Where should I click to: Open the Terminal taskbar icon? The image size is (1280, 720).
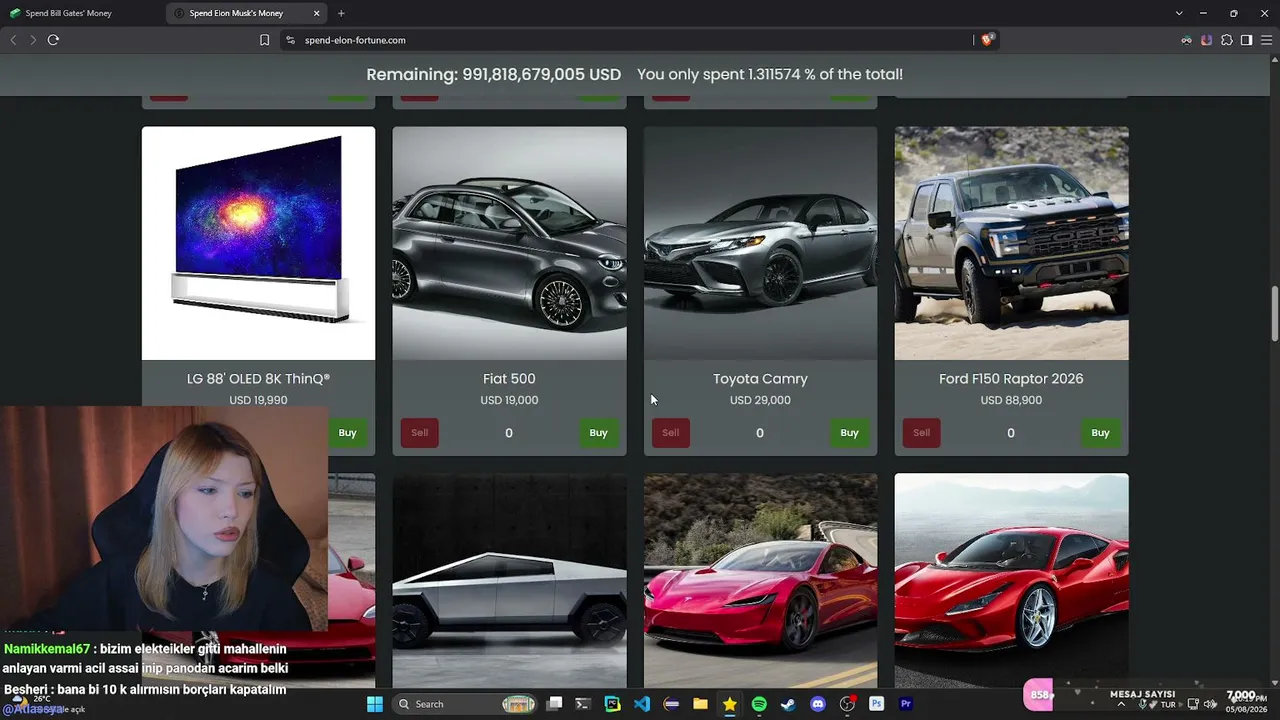coord(583,704)
